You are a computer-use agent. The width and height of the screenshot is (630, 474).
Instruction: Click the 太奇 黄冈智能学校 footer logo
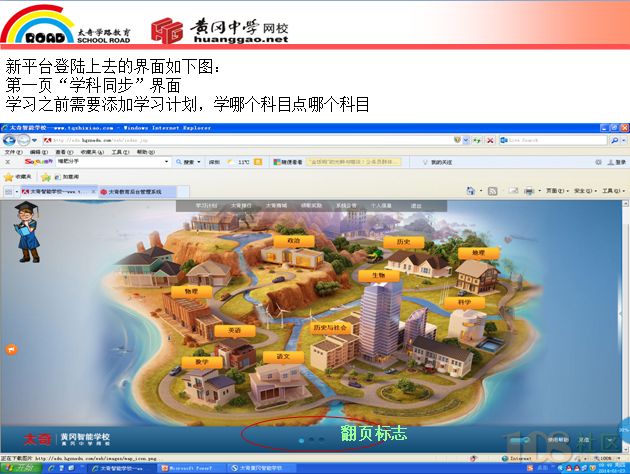[67, 439]
